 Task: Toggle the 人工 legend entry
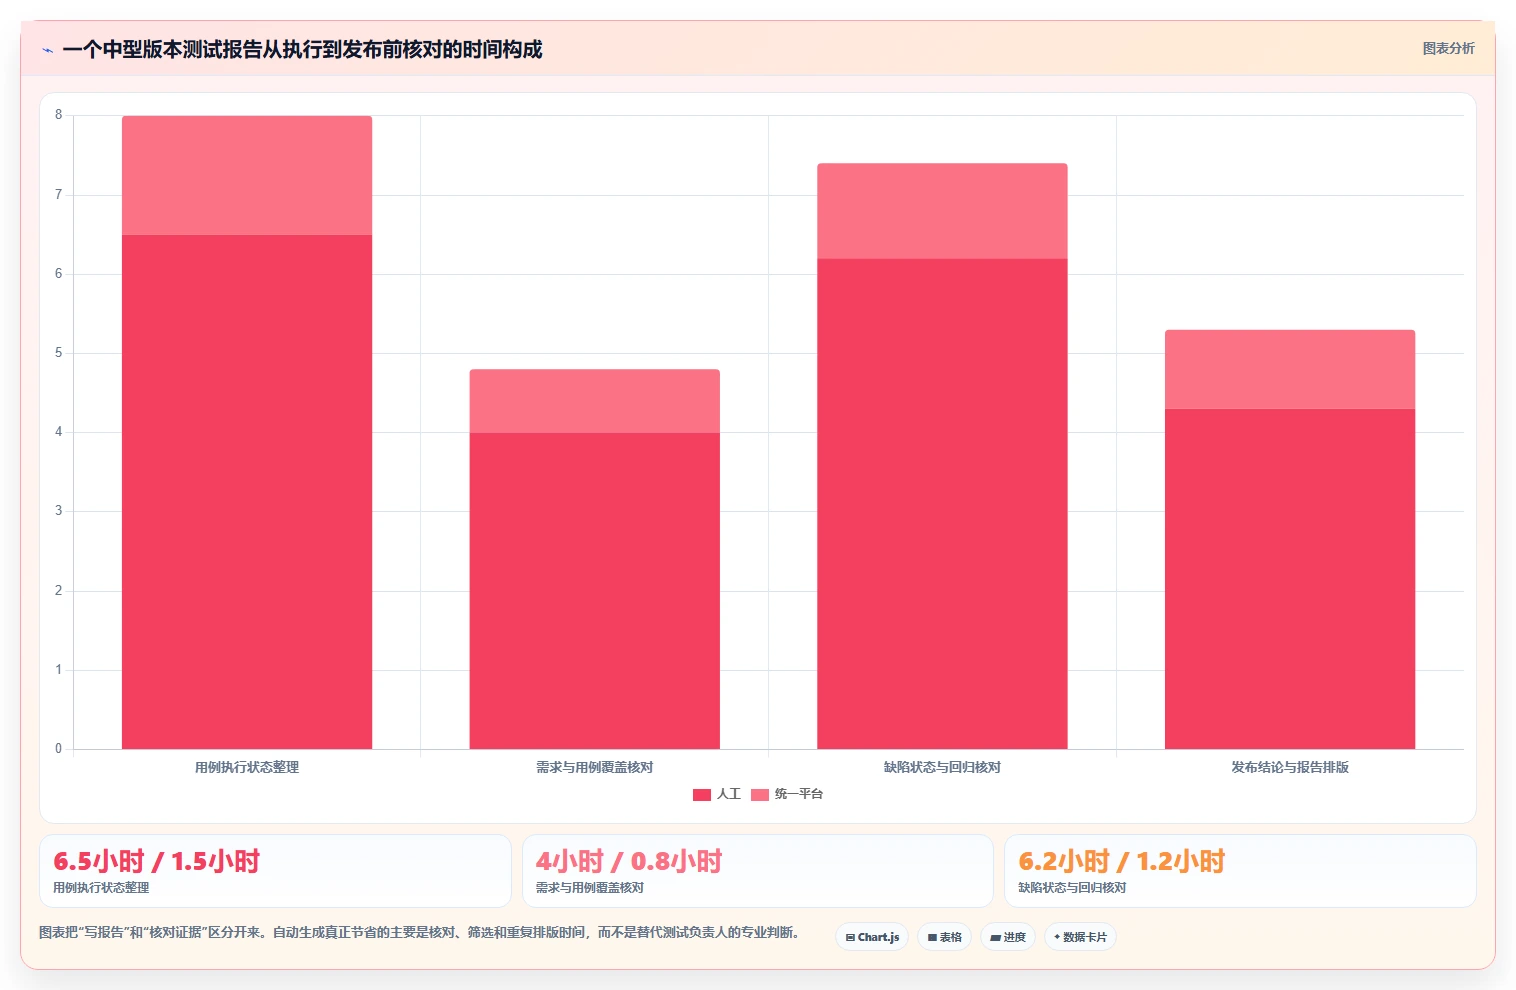(717, 794)
